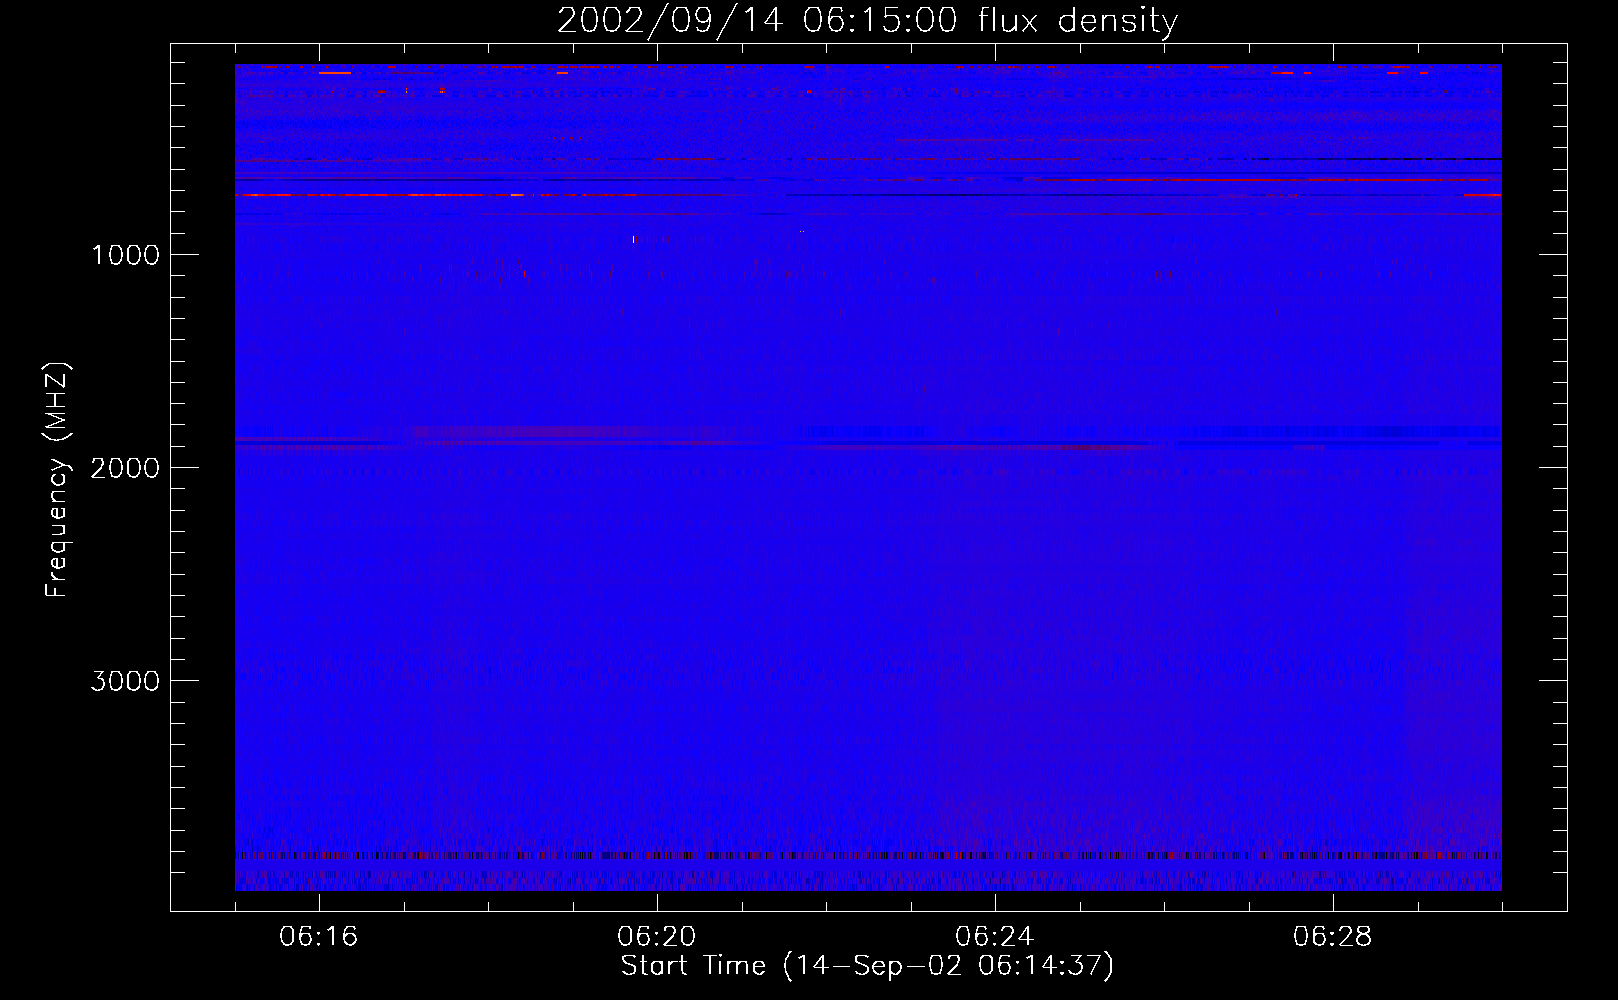Click the 1000 frequency tick label
Screen dimensions: 1618x1000
tap(125, 255)
